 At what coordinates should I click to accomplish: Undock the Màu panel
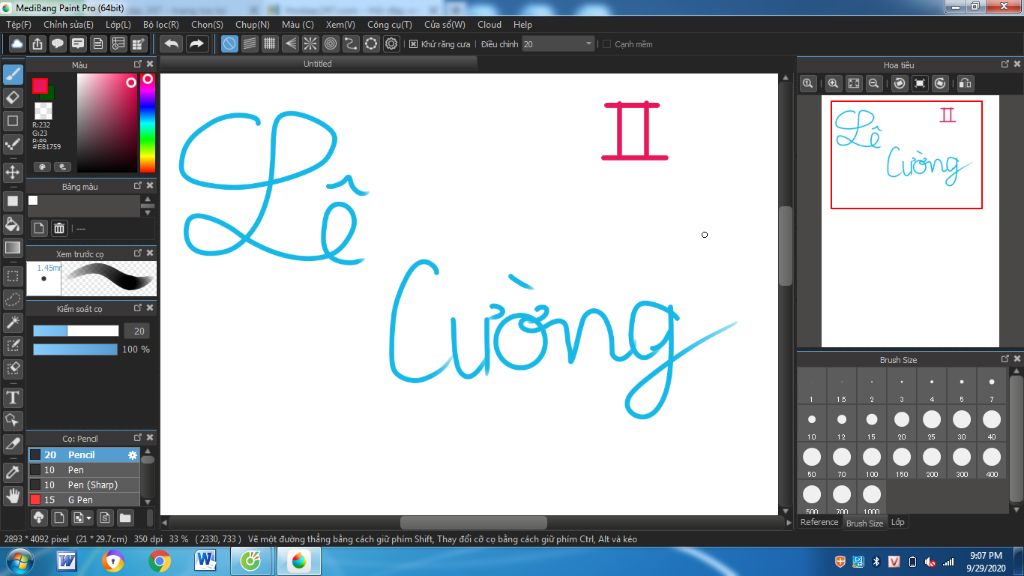tap(138, 64)
